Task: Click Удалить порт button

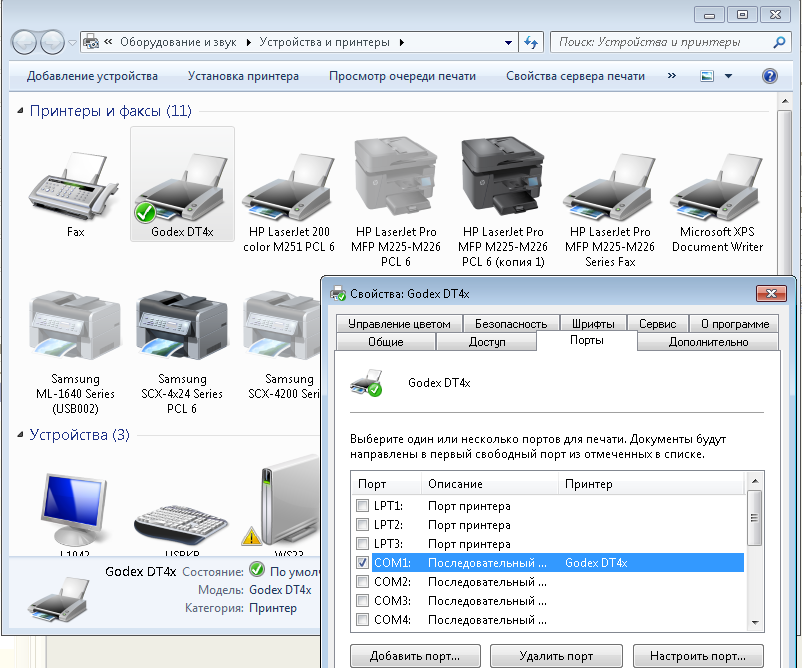Action: coord(556,656)
